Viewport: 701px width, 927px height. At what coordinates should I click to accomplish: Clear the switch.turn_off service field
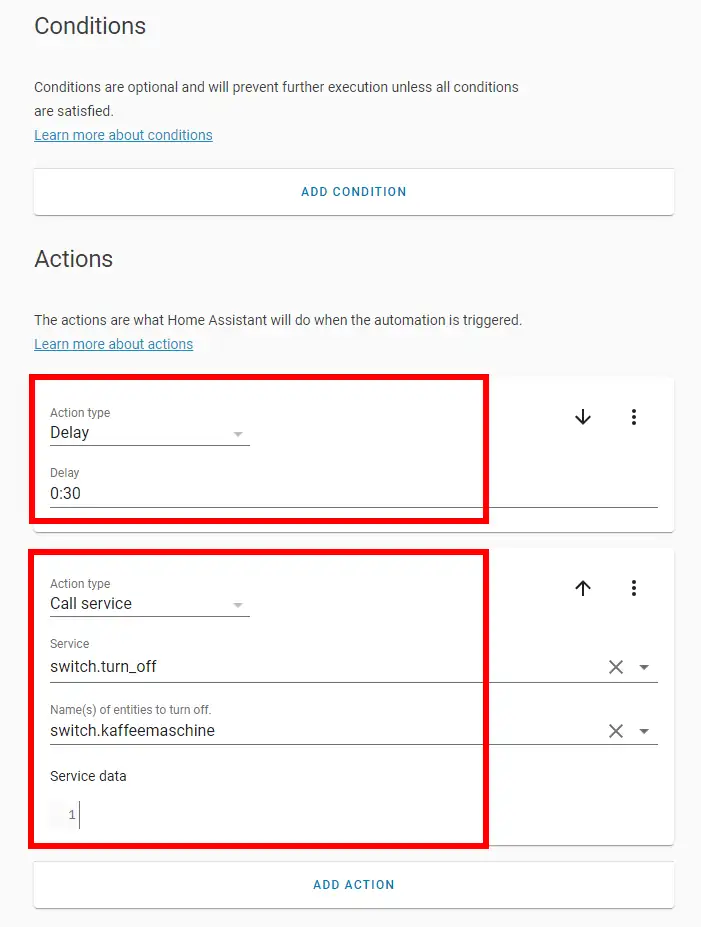[x=616, y=667]
